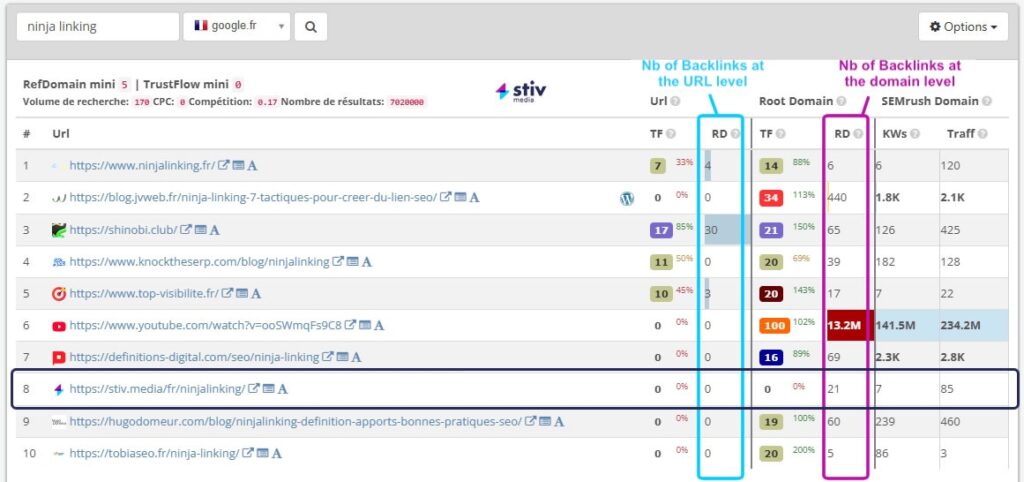Open external link icon for ninjalinking.fr

point(225,166)
